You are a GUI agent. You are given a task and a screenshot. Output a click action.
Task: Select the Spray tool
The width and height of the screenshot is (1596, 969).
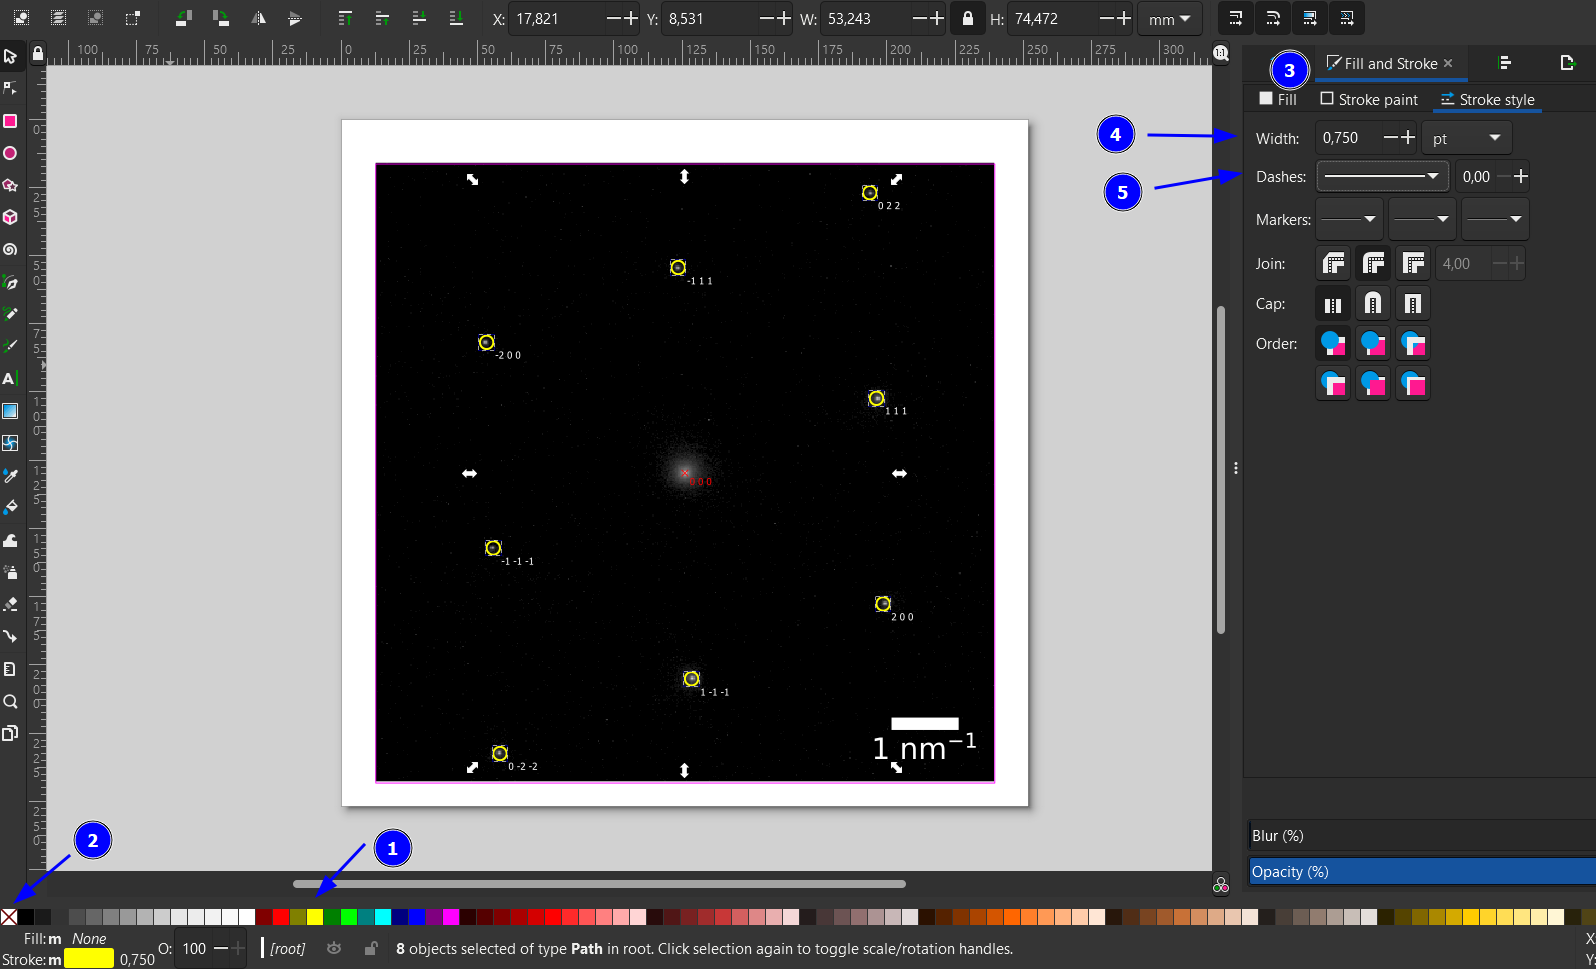pos(10,572)
